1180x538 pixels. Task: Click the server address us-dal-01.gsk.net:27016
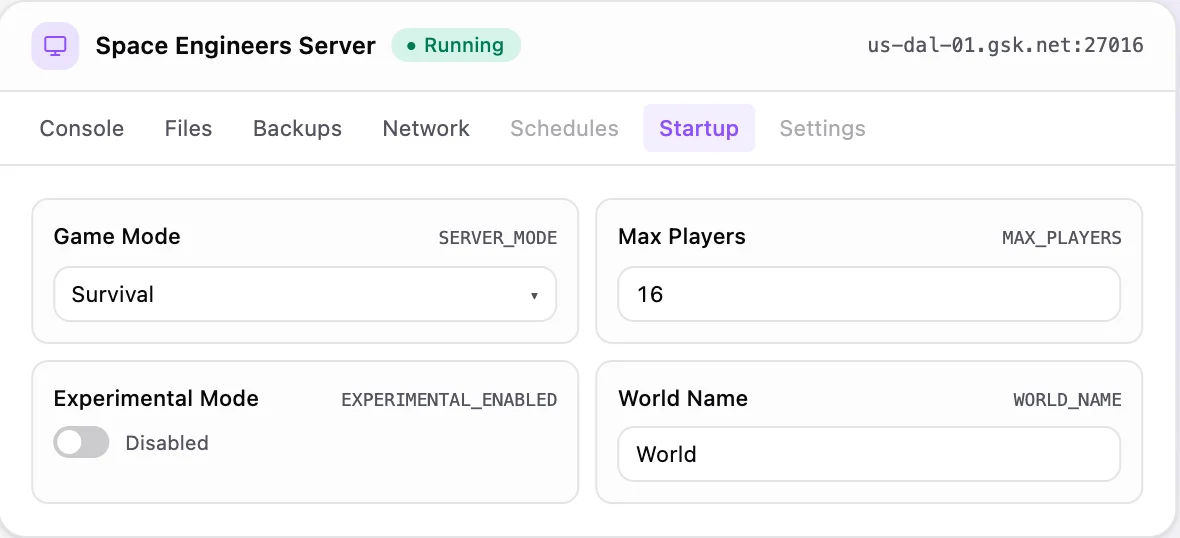pos(1005,45)
